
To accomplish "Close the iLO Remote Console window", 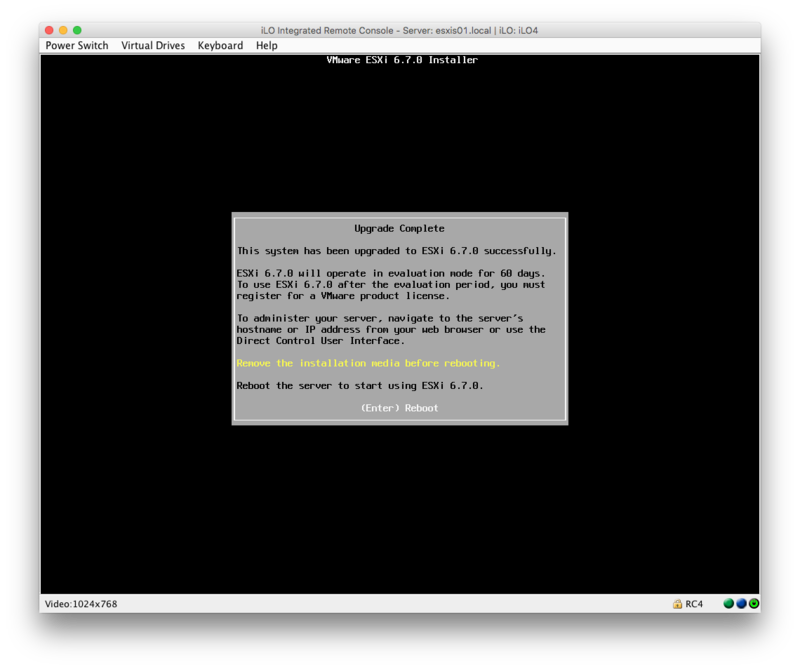I will (x=49, y=30).
